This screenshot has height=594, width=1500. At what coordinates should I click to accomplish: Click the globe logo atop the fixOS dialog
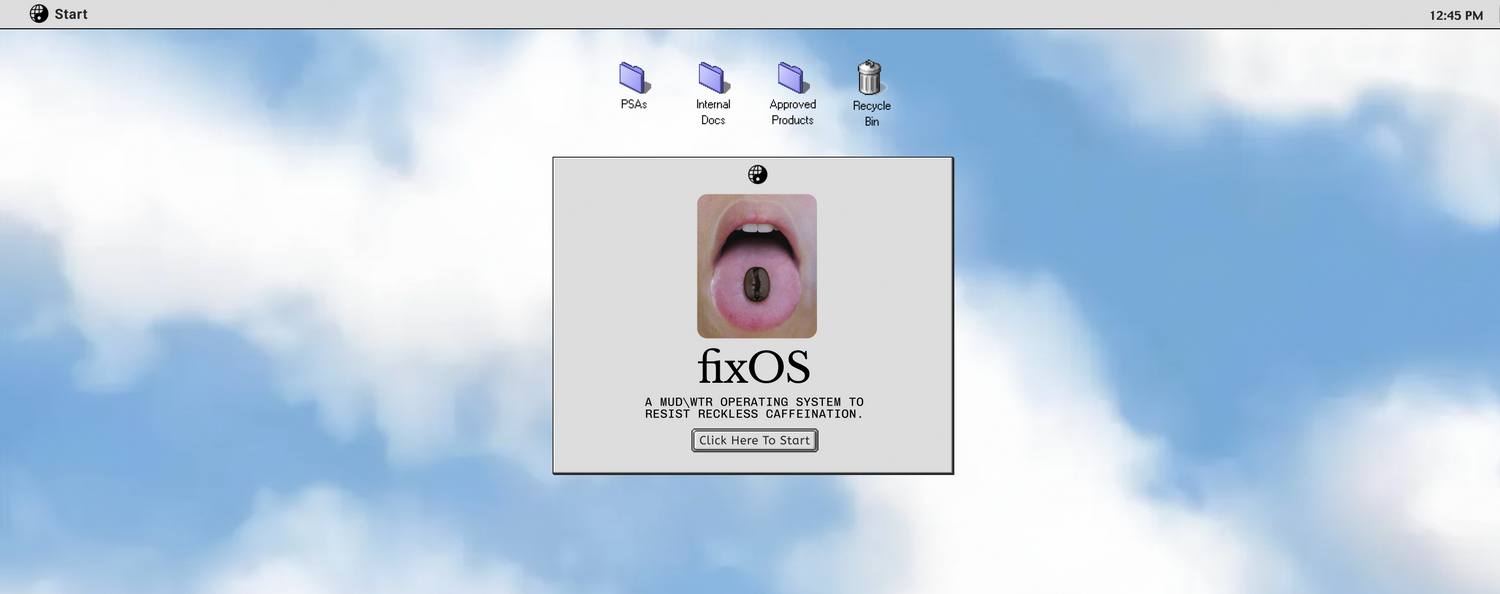pos(757,175)
